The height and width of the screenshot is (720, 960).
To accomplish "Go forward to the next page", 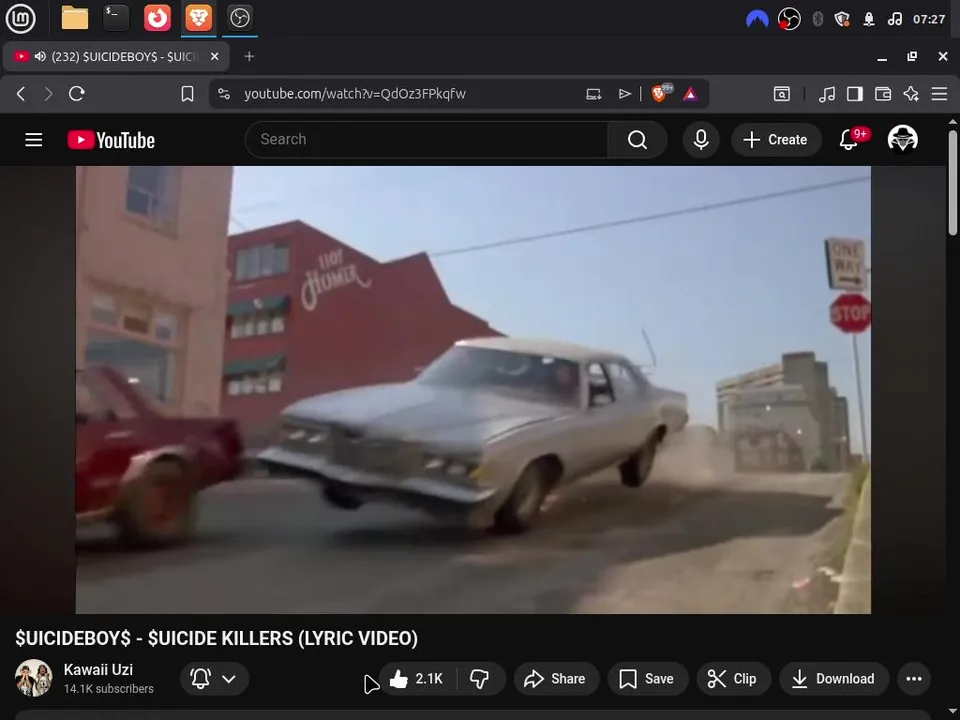I will pos(48,94).
